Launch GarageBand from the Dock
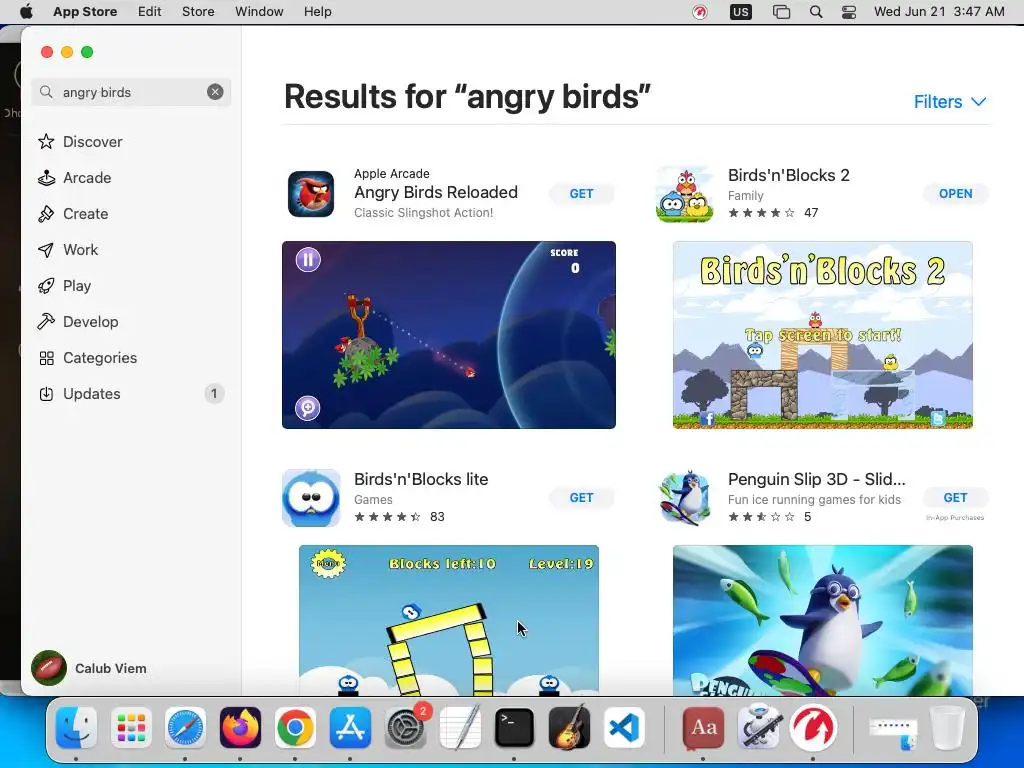This screenshot has height=768, width=1024. coord(569,728)
